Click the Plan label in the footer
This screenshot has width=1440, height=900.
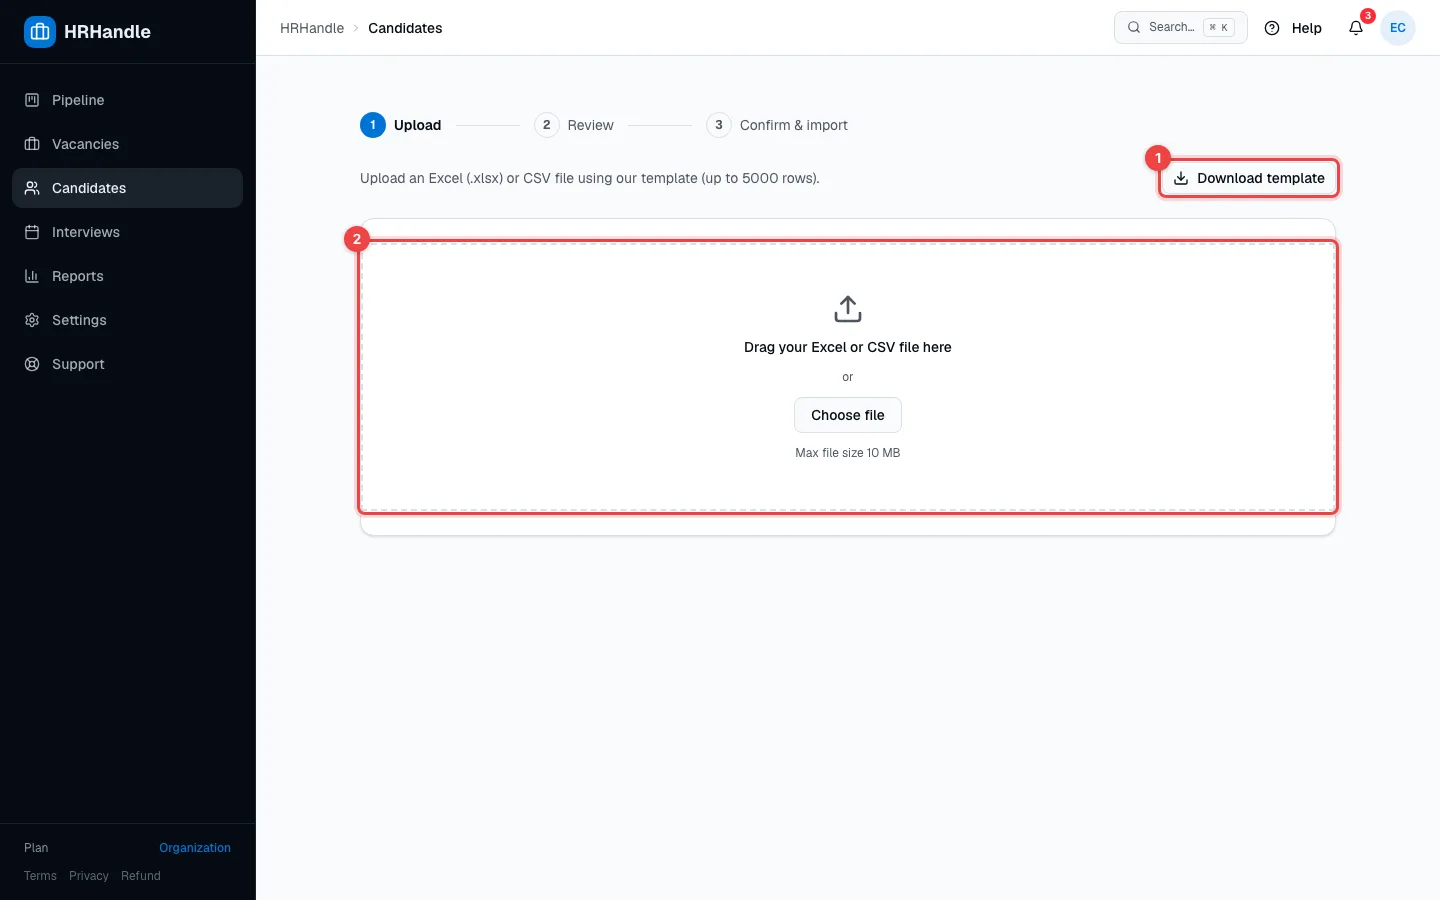click(36, 848)
